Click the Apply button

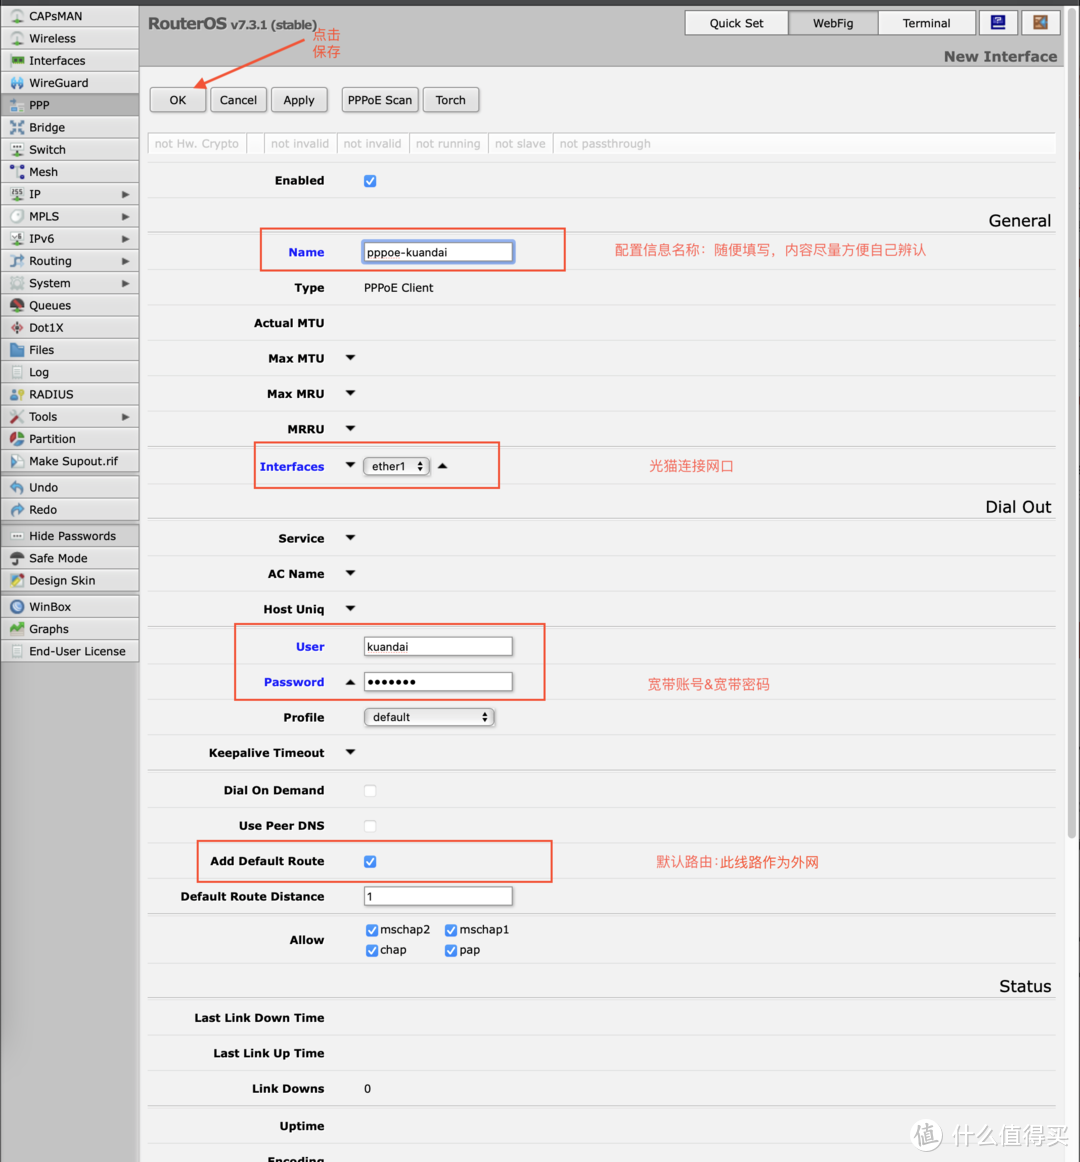tap(299, 100)
